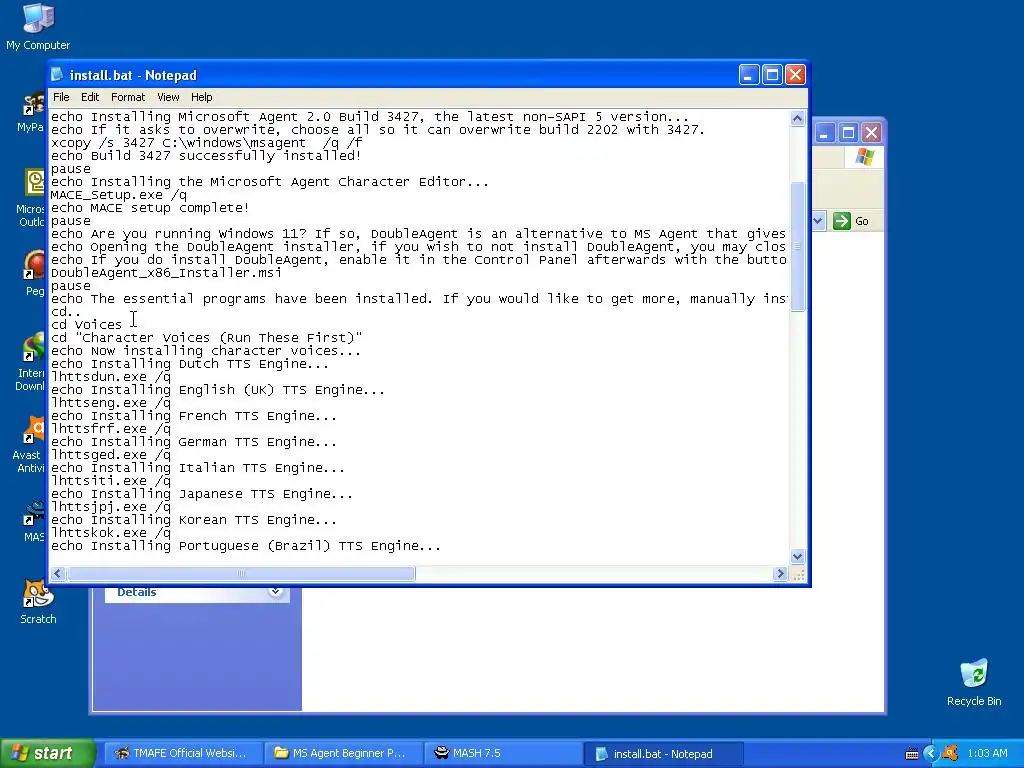Click Notepad horizontal scroll left arrow

(x=58, y=573)
